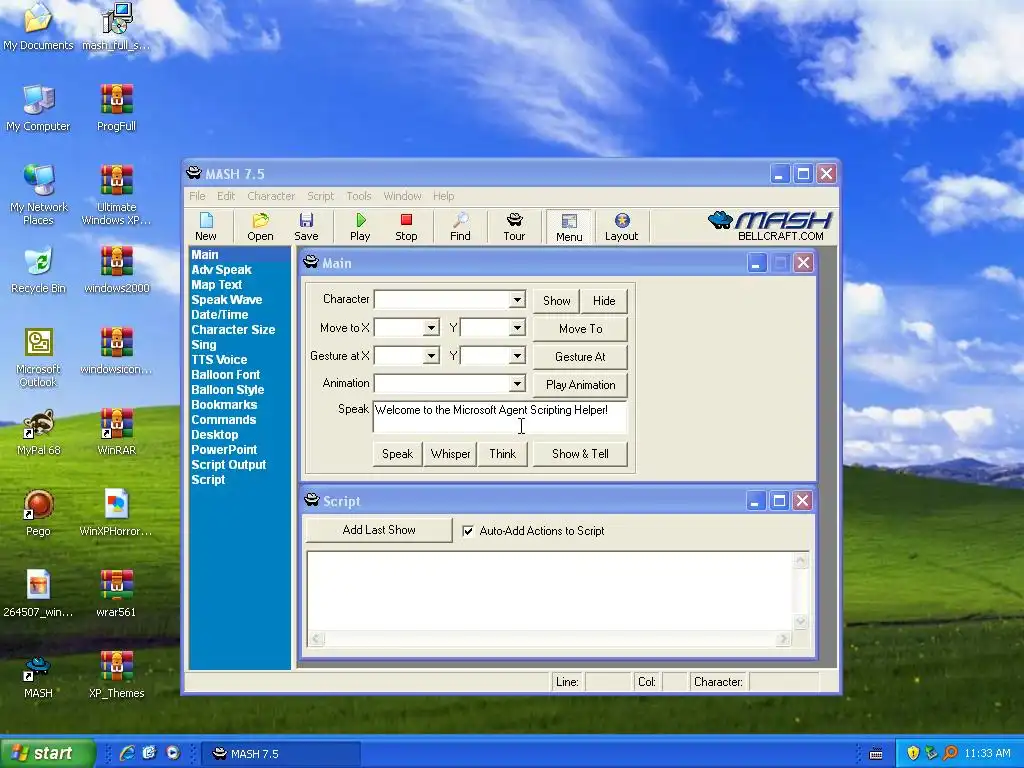Click the security shield tray icon

[x=913, y=753]
